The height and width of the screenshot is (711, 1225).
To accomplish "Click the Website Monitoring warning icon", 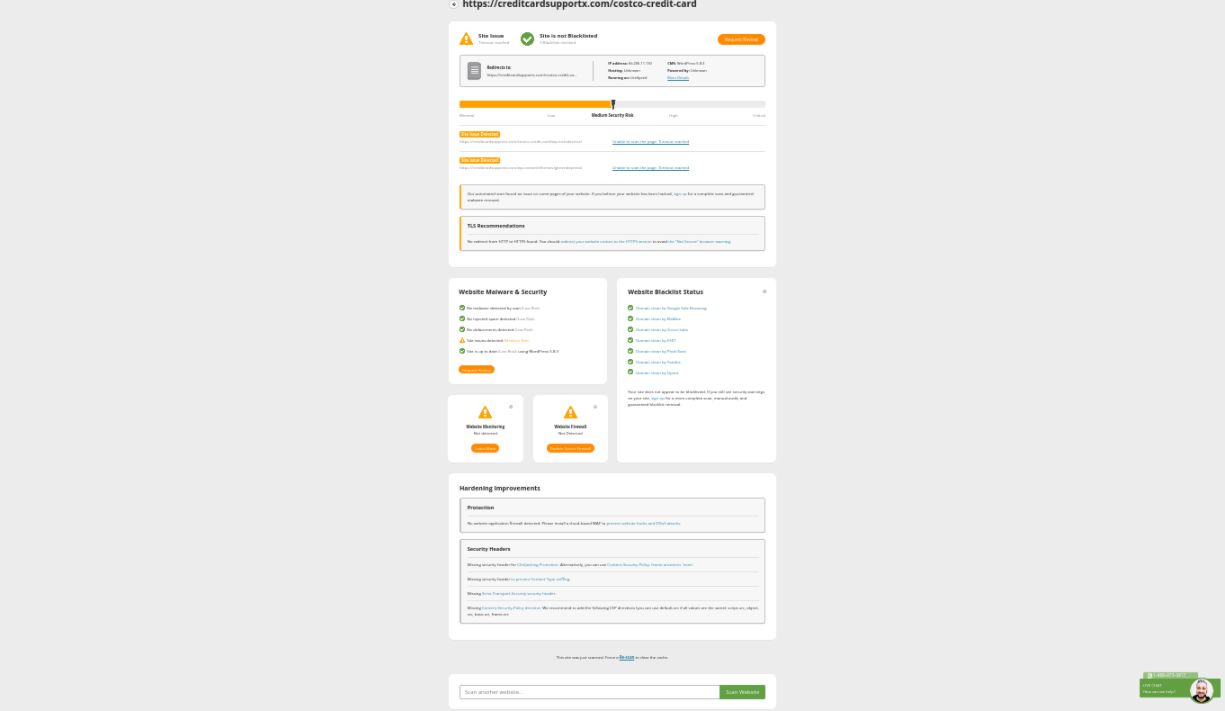I will pos(485,412).
